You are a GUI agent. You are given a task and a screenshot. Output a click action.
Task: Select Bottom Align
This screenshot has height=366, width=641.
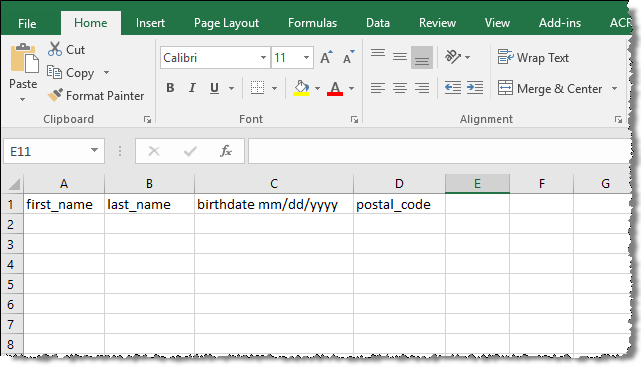tap(422, 57)
